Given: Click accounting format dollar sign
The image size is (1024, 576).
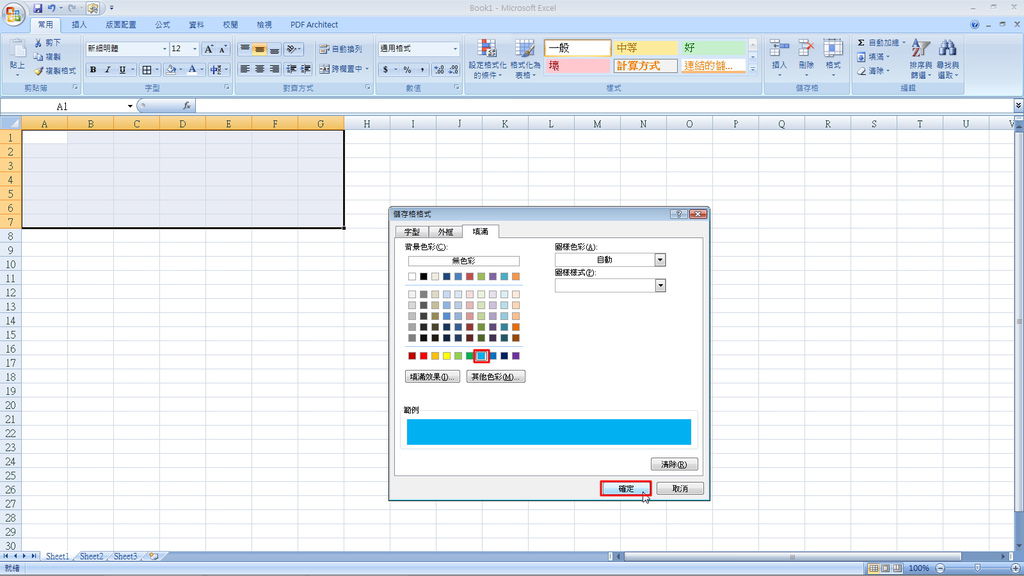Looking at the screenshot, I should pos(386,70).
